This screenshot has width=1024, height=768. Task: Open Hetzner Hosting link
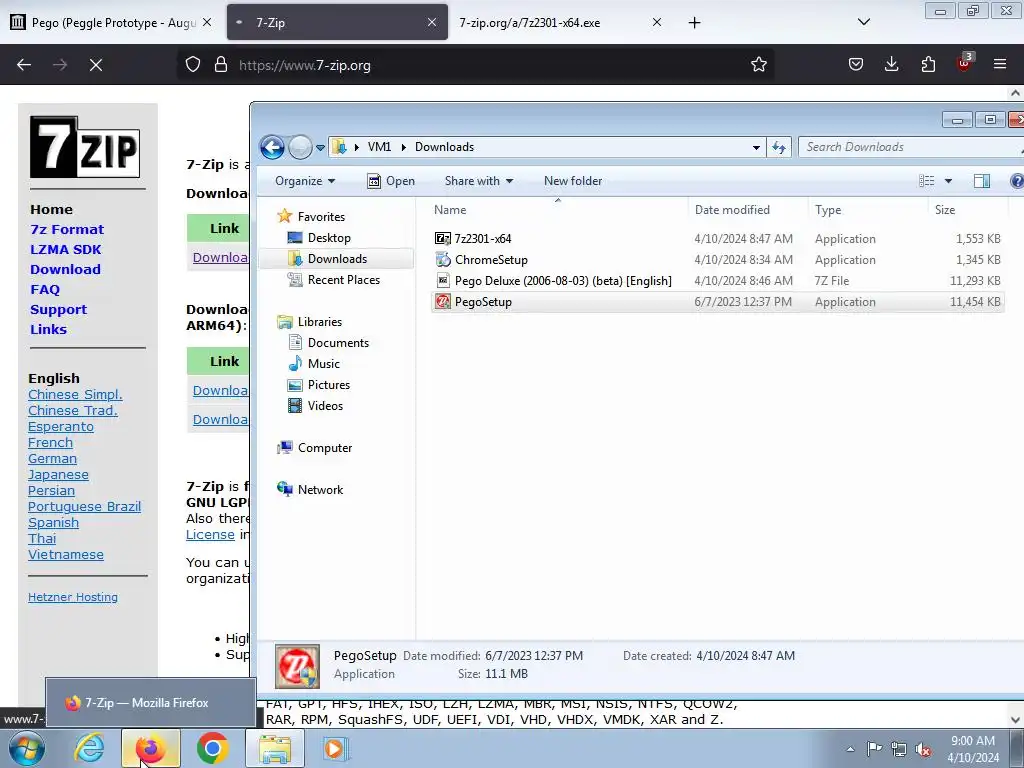pyautogui.click(x=72, y=597)
